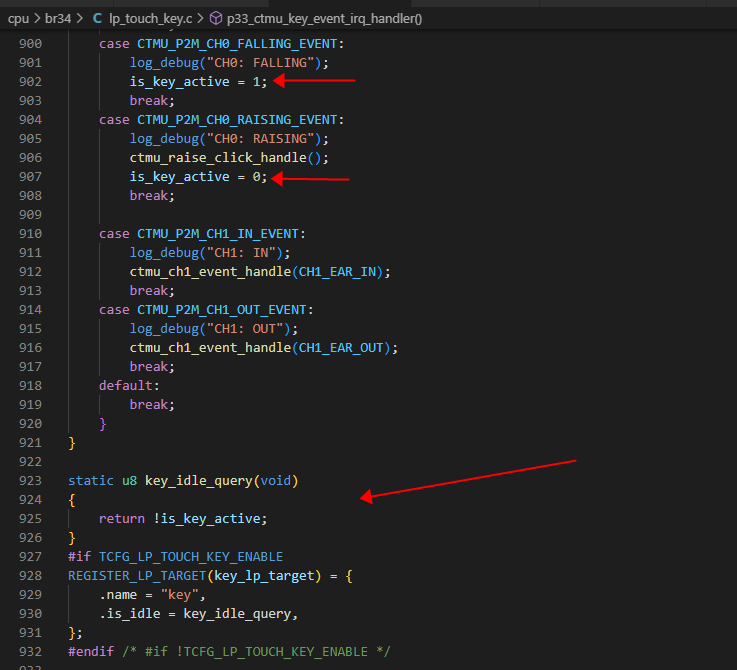Click REGISTER_LP_TARGET macro name

coord(137,576)
